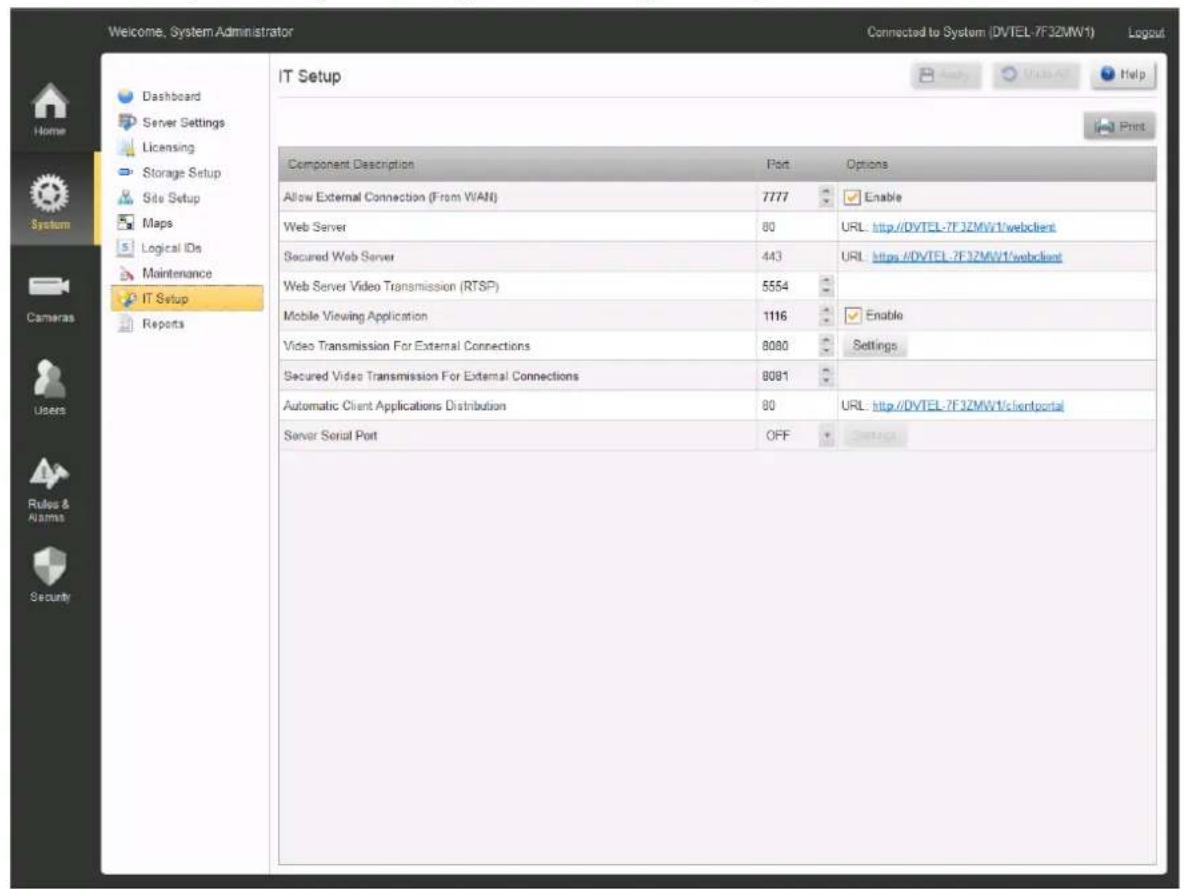Click port field 8081
The image size is (1184, 889).
[x=788, y=375]
